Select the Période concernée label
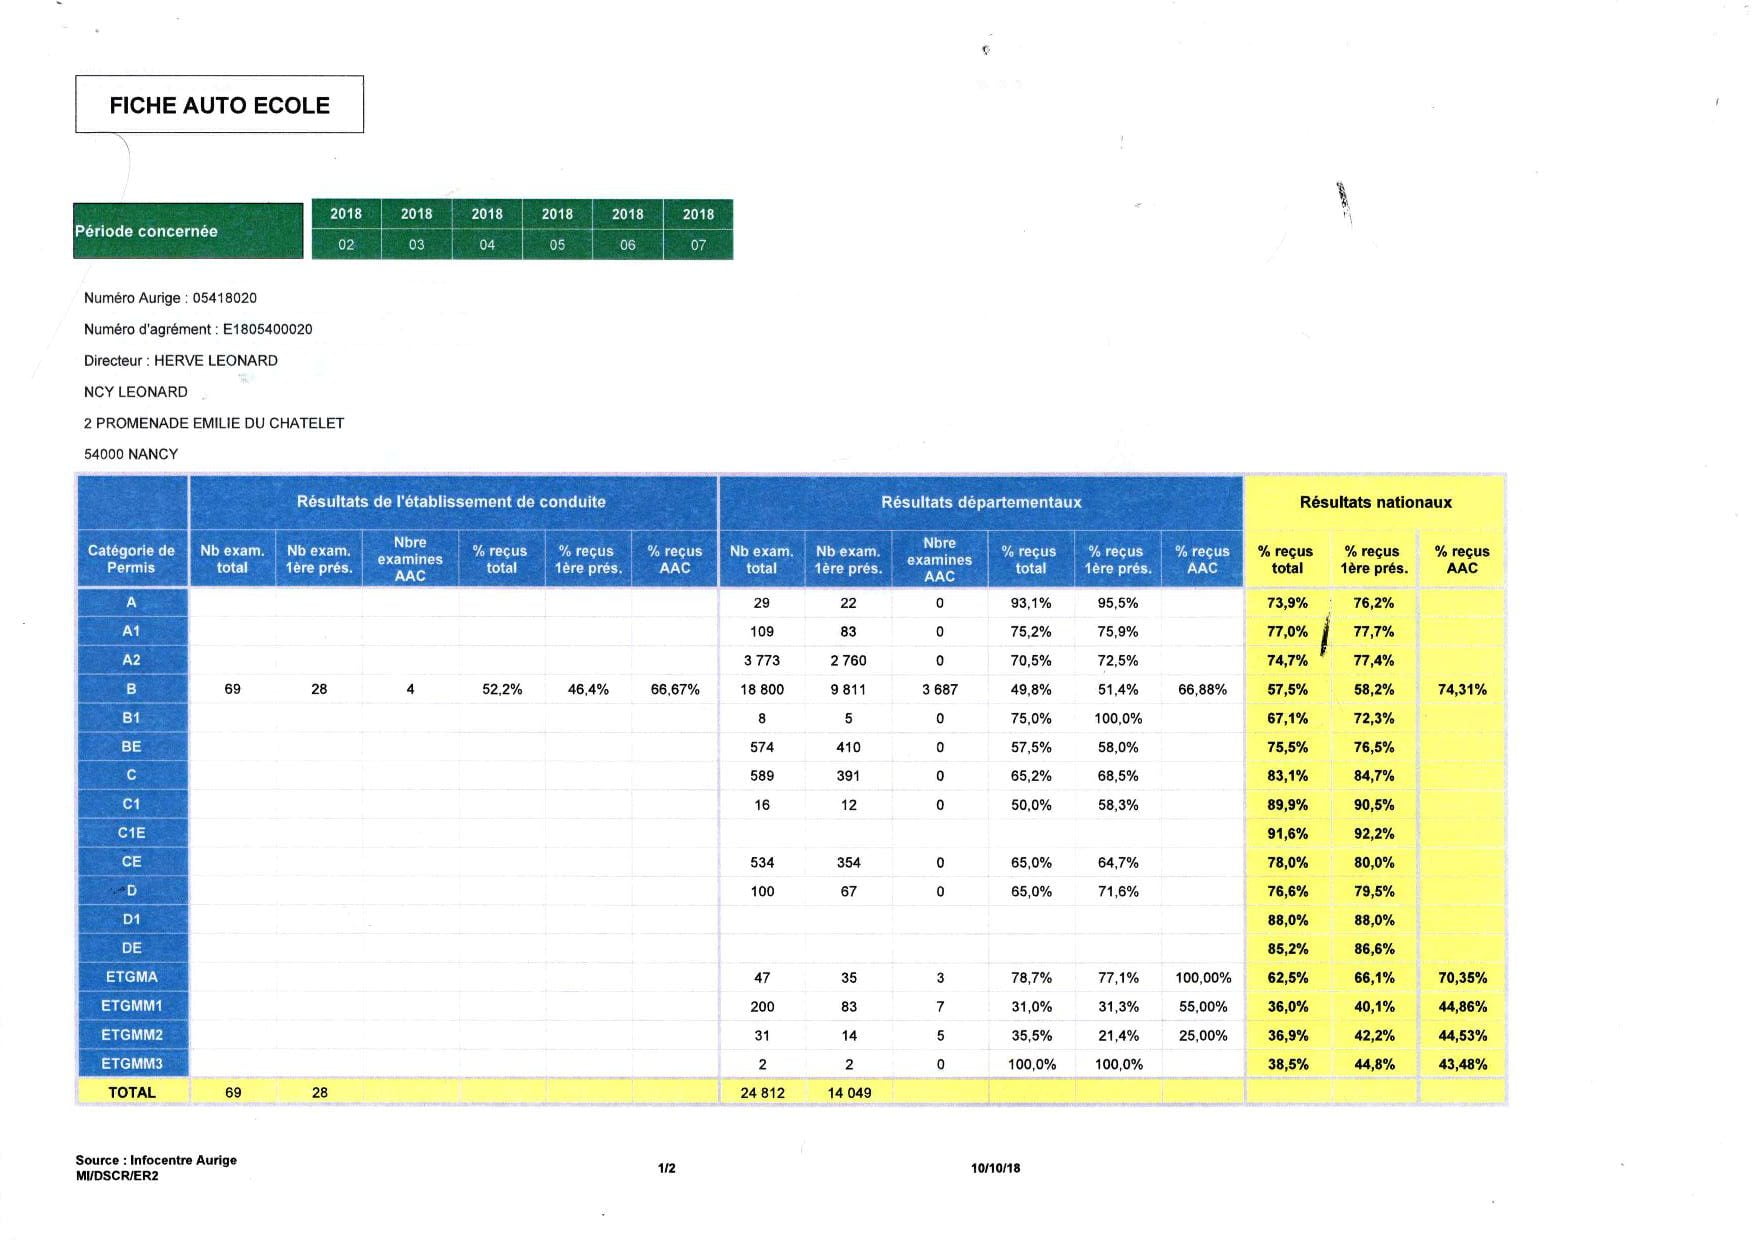Viewport: 1752px width, 1240px height. point(146,231)
